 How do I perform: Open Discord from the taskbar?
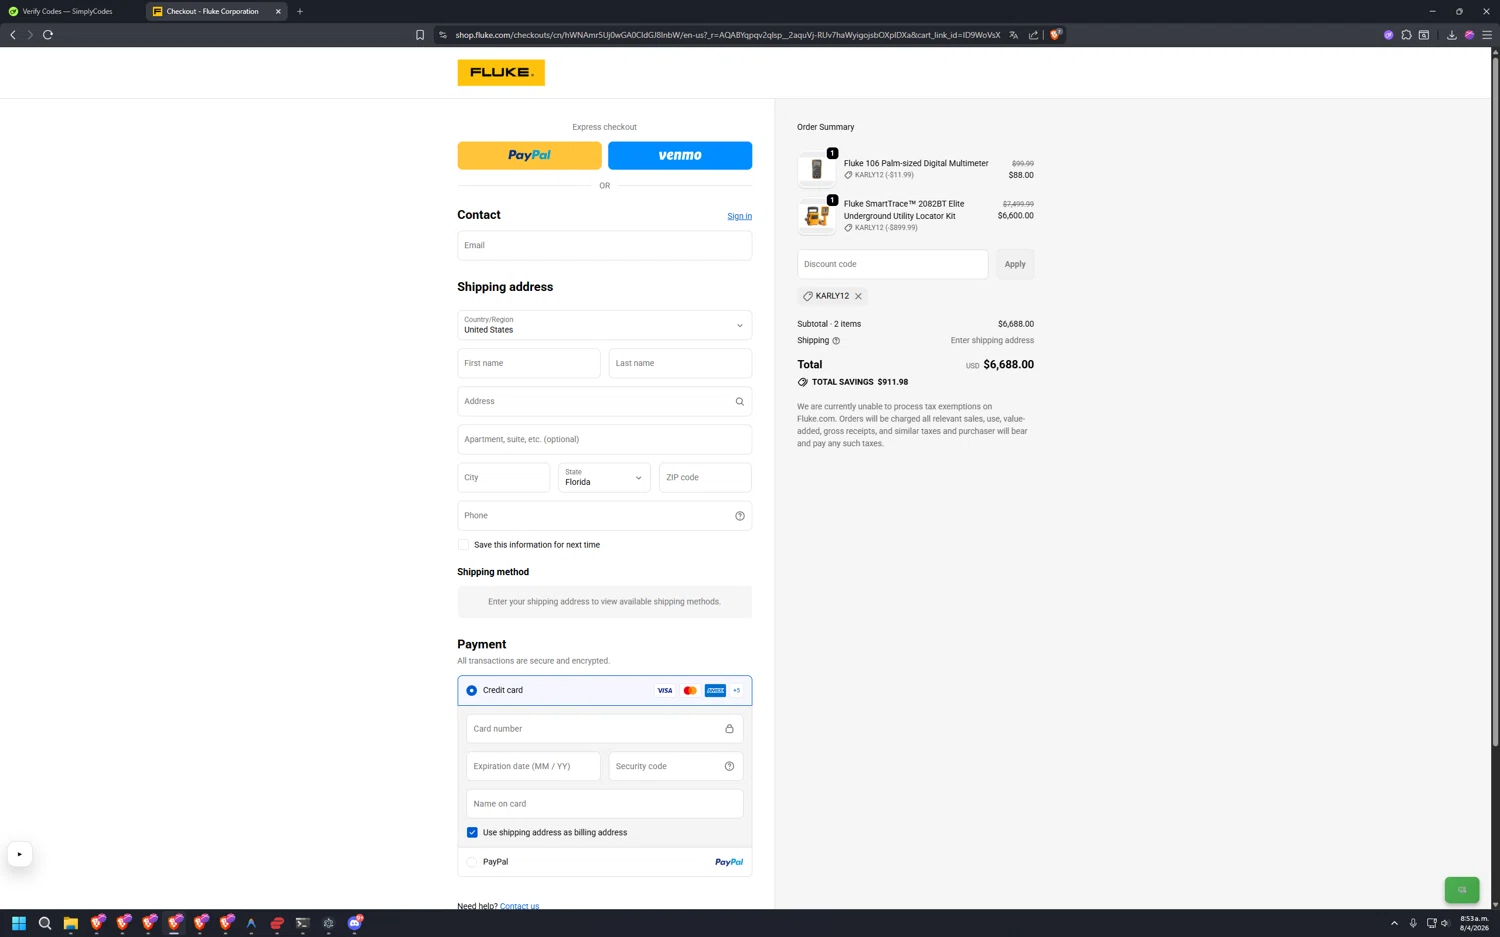point(355,923)
